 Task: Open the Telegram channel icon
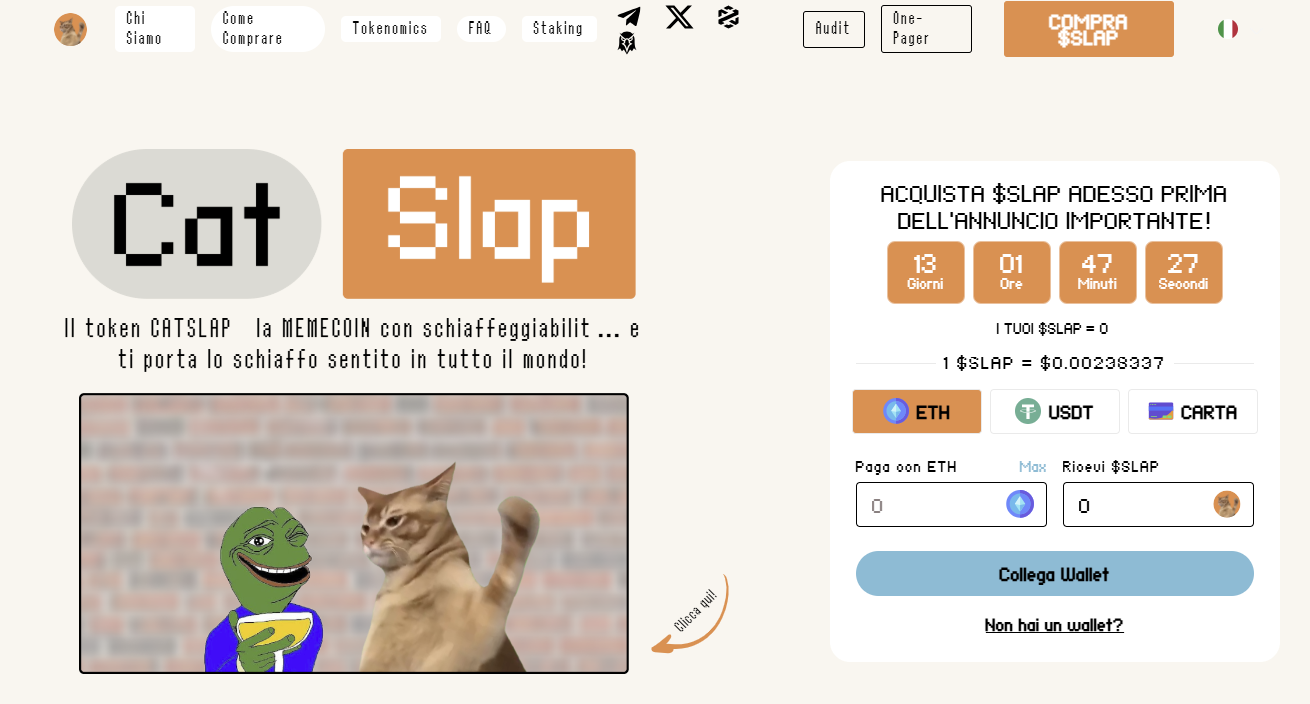click(x=629, y=17)
